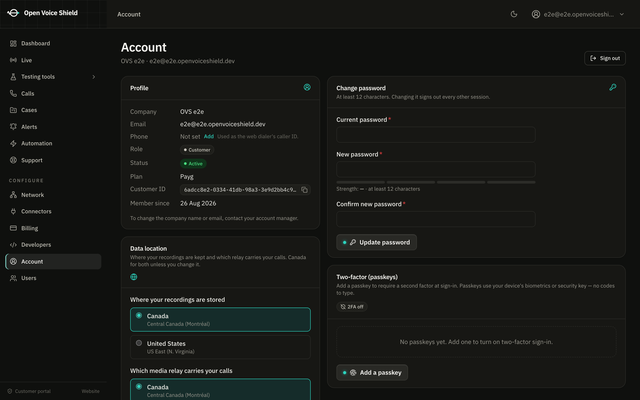Open Cases from the sidebar
640x400 pixels.
(x=53, y=110)
